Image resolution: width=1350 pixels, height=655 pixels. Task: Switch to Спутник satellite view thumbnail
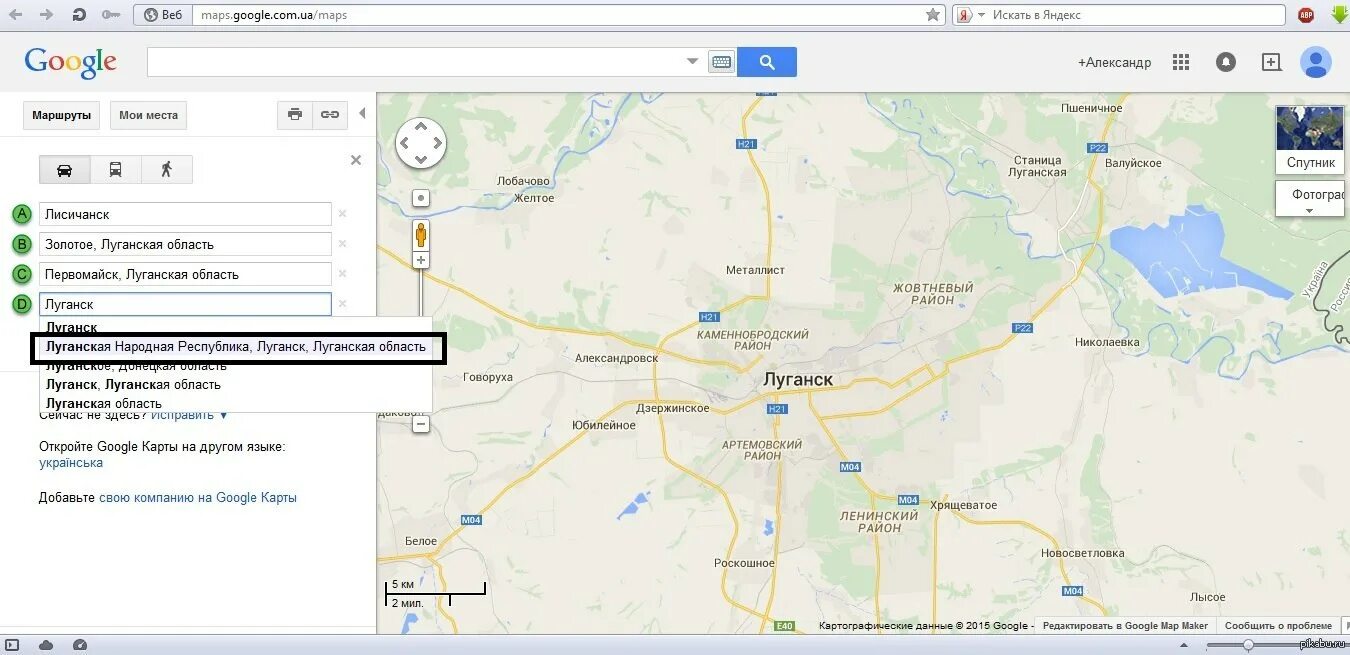pyautogui.click(x=1310, y=140)
